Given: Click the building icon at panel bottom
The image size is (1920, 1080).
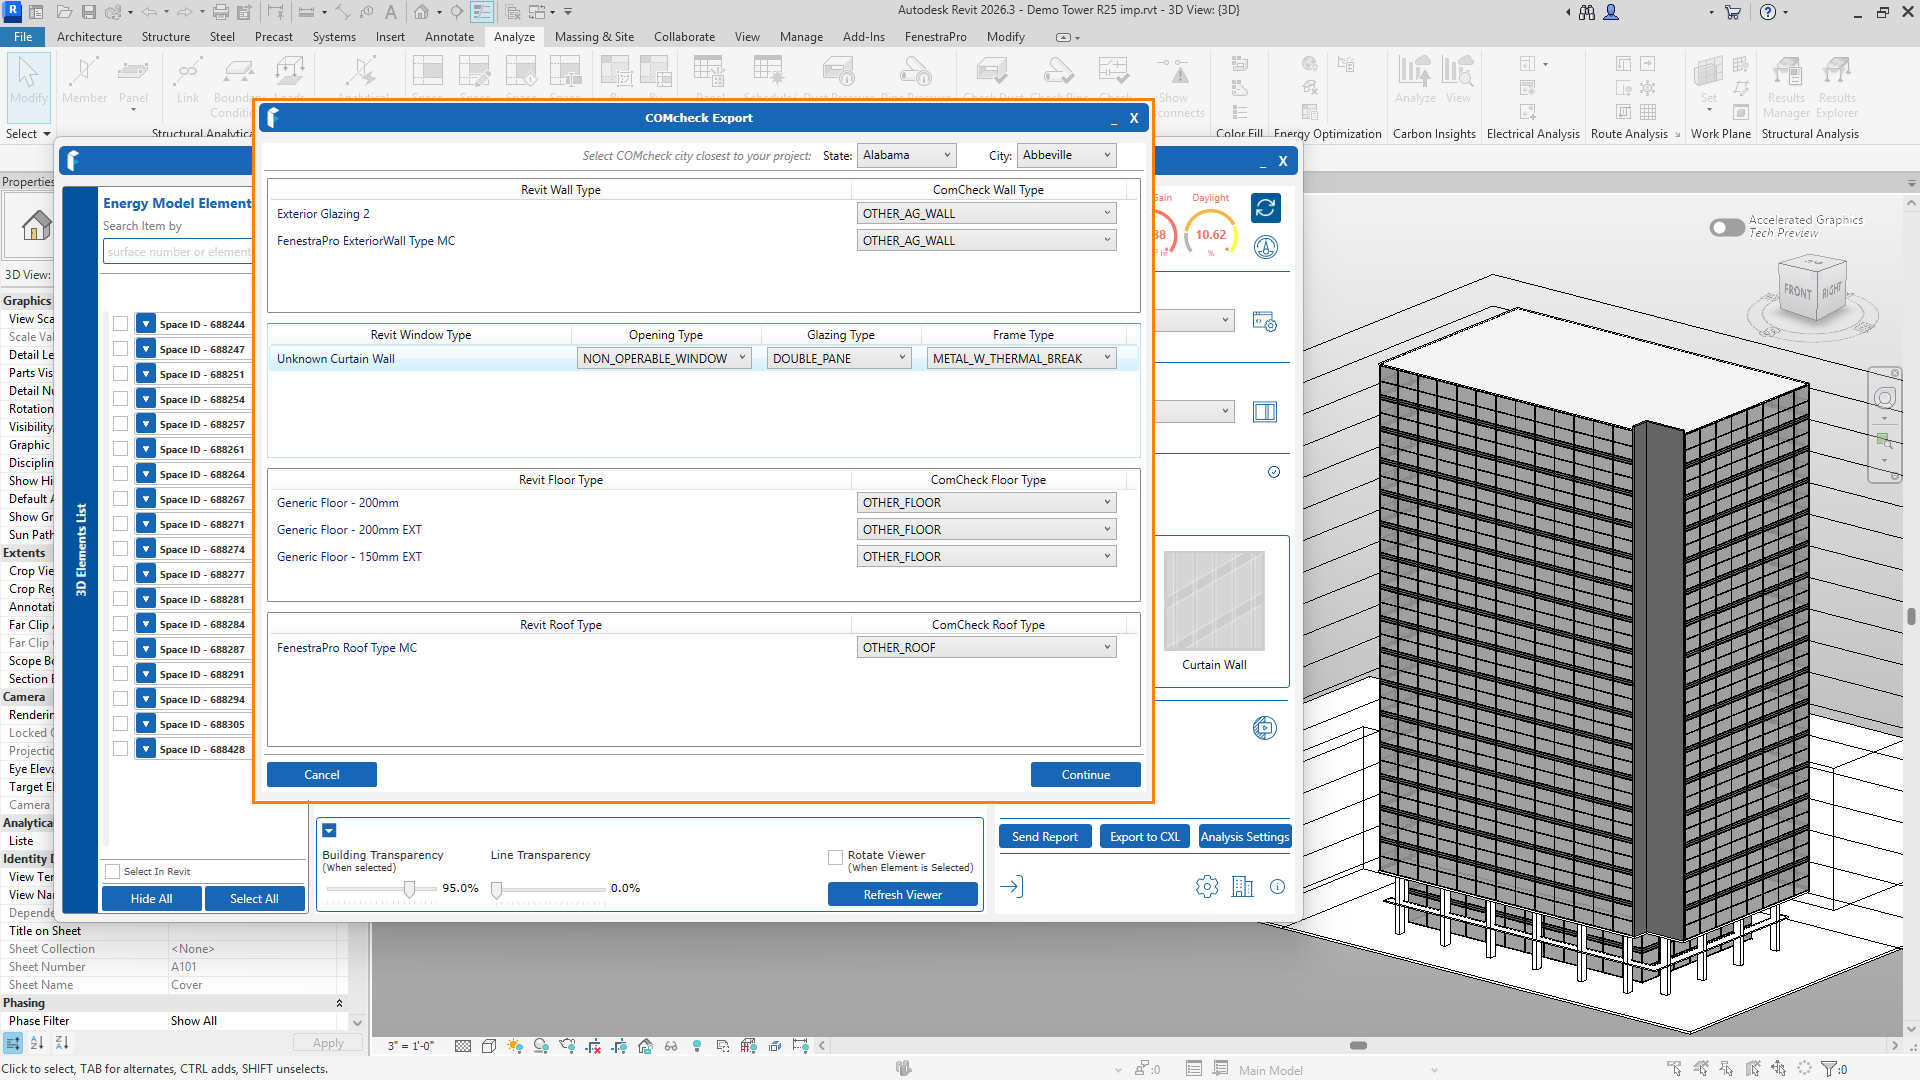Looking at the screenshot, I should click(x=1243, y=887).
